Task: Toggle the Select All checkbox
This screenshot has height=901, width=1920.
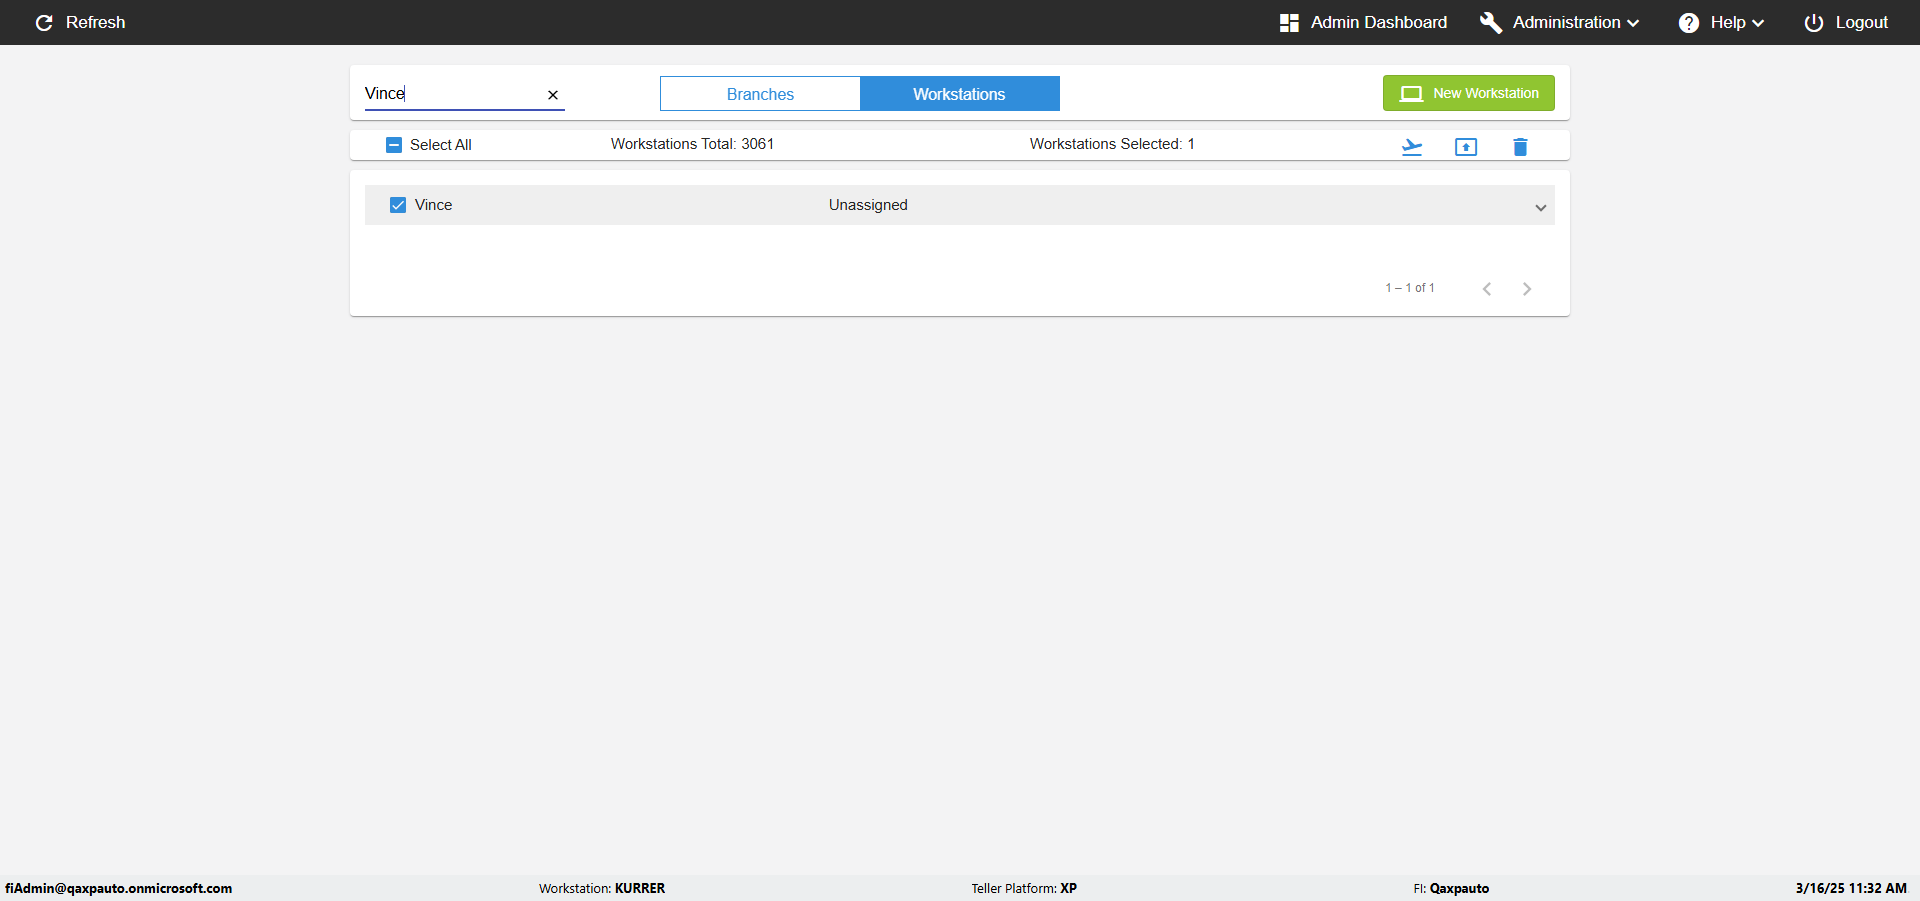Action: 394,145
